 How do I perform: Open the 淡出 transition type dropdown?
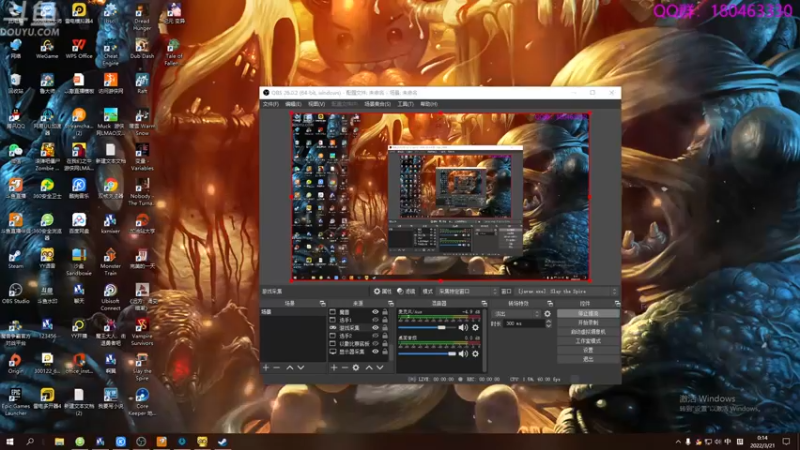[516, 314]
